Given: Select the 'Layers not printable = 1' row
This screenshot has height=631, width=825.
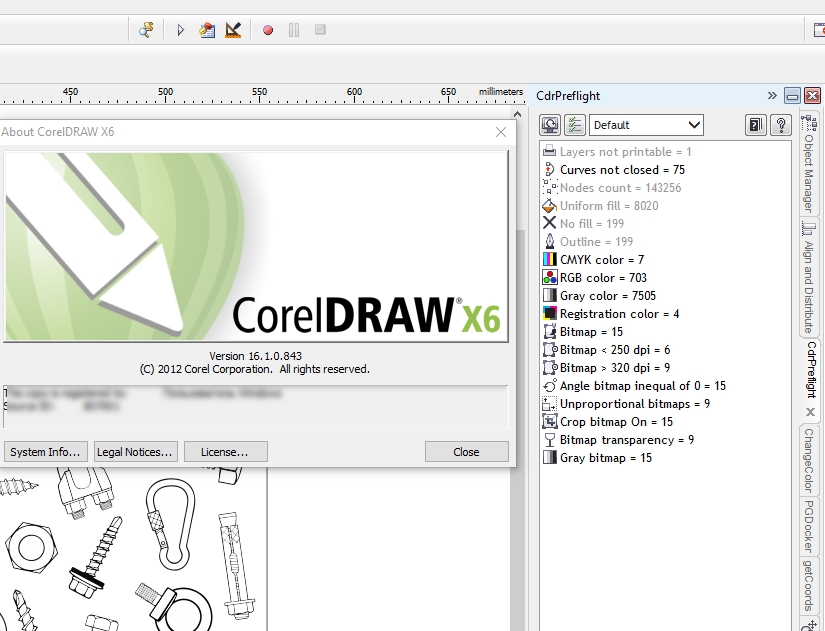Looking at the screenshot, I should pos(665,152).
